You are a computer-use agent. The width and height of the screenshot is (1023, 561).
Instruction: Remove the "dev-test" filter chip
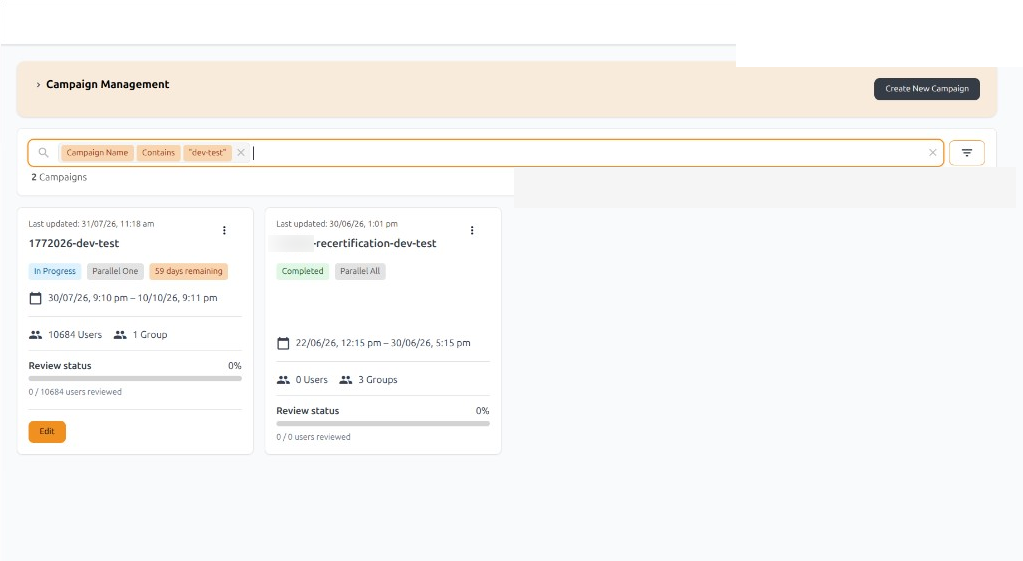pos(241,153)
